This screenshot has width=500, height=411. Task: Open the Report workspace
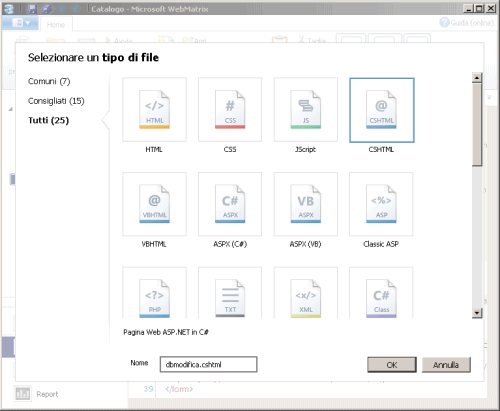click(x=37, y=394)
